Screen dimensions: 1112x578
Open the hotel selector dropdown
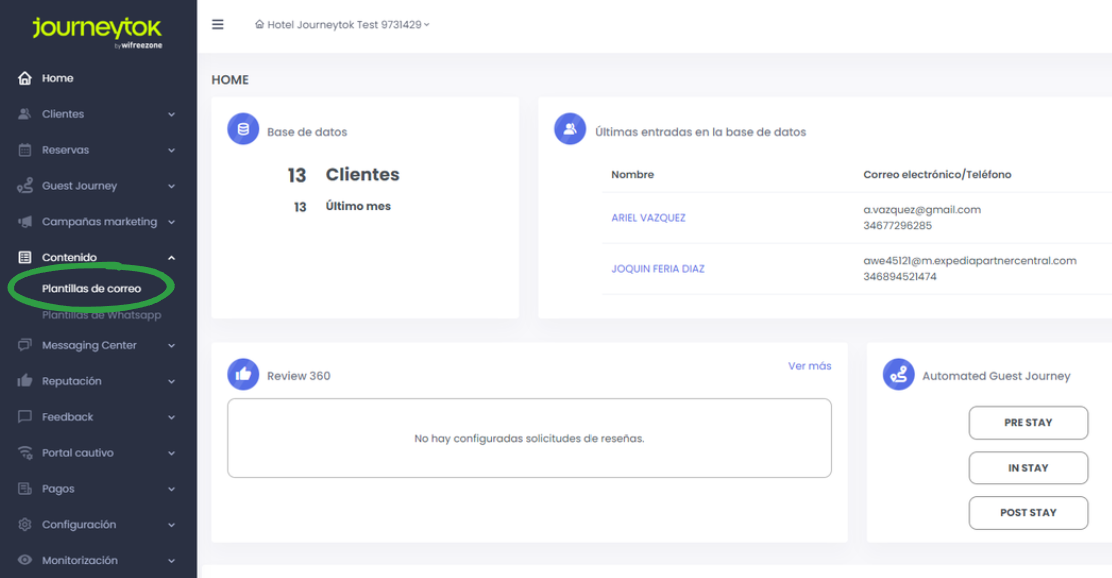343,25
